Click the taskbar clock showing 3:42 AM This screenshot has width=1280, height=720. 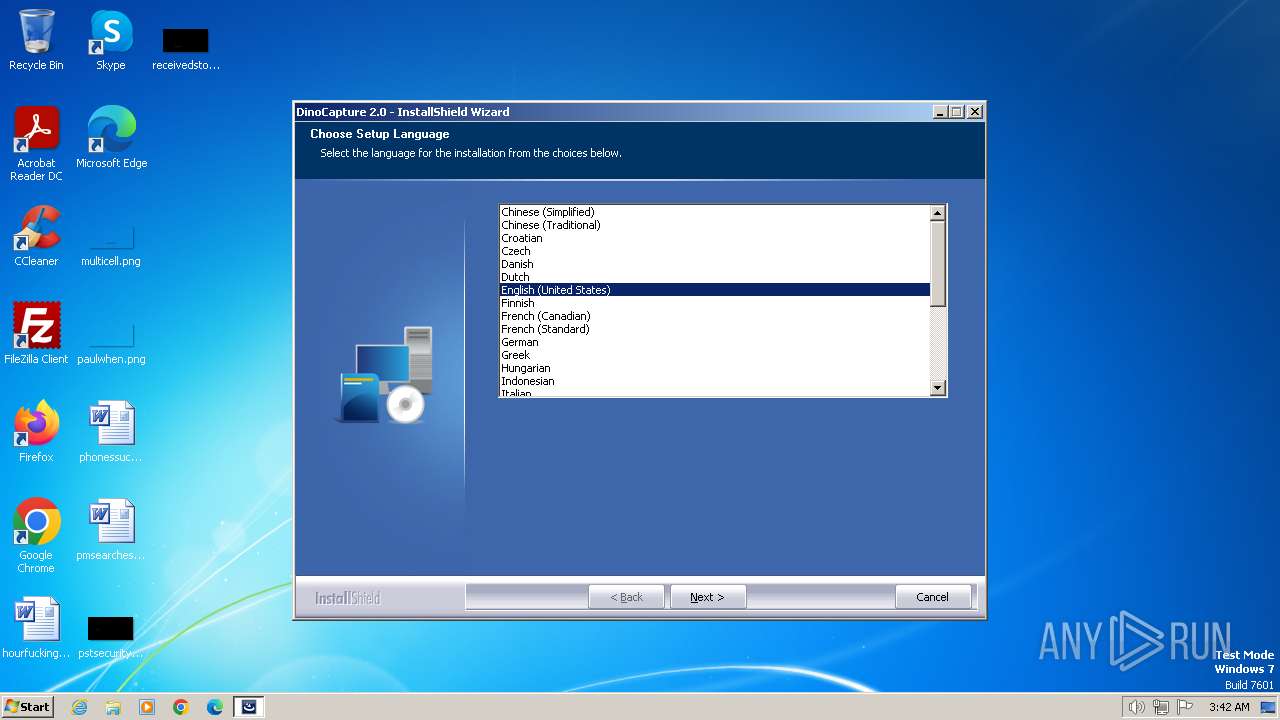click(x=1229, y=707)
